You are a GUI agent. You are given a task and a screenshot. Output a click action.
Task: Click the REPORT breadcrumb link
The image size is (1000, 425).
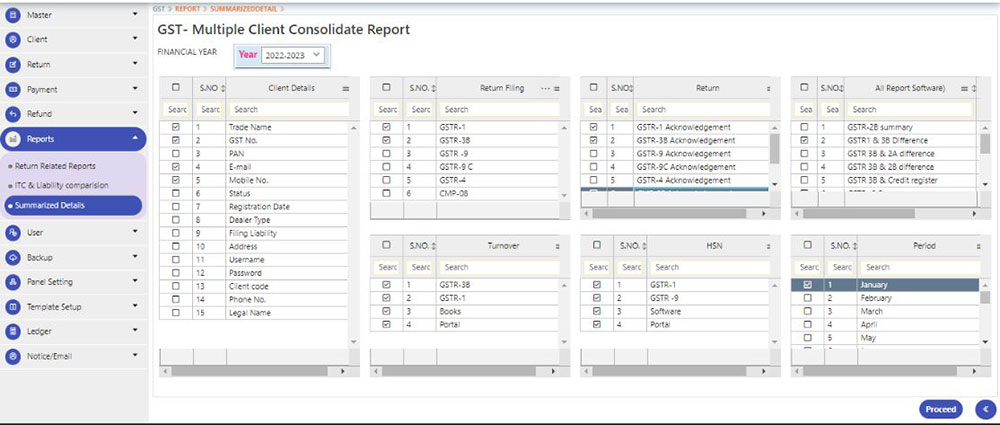coord(187,8)
